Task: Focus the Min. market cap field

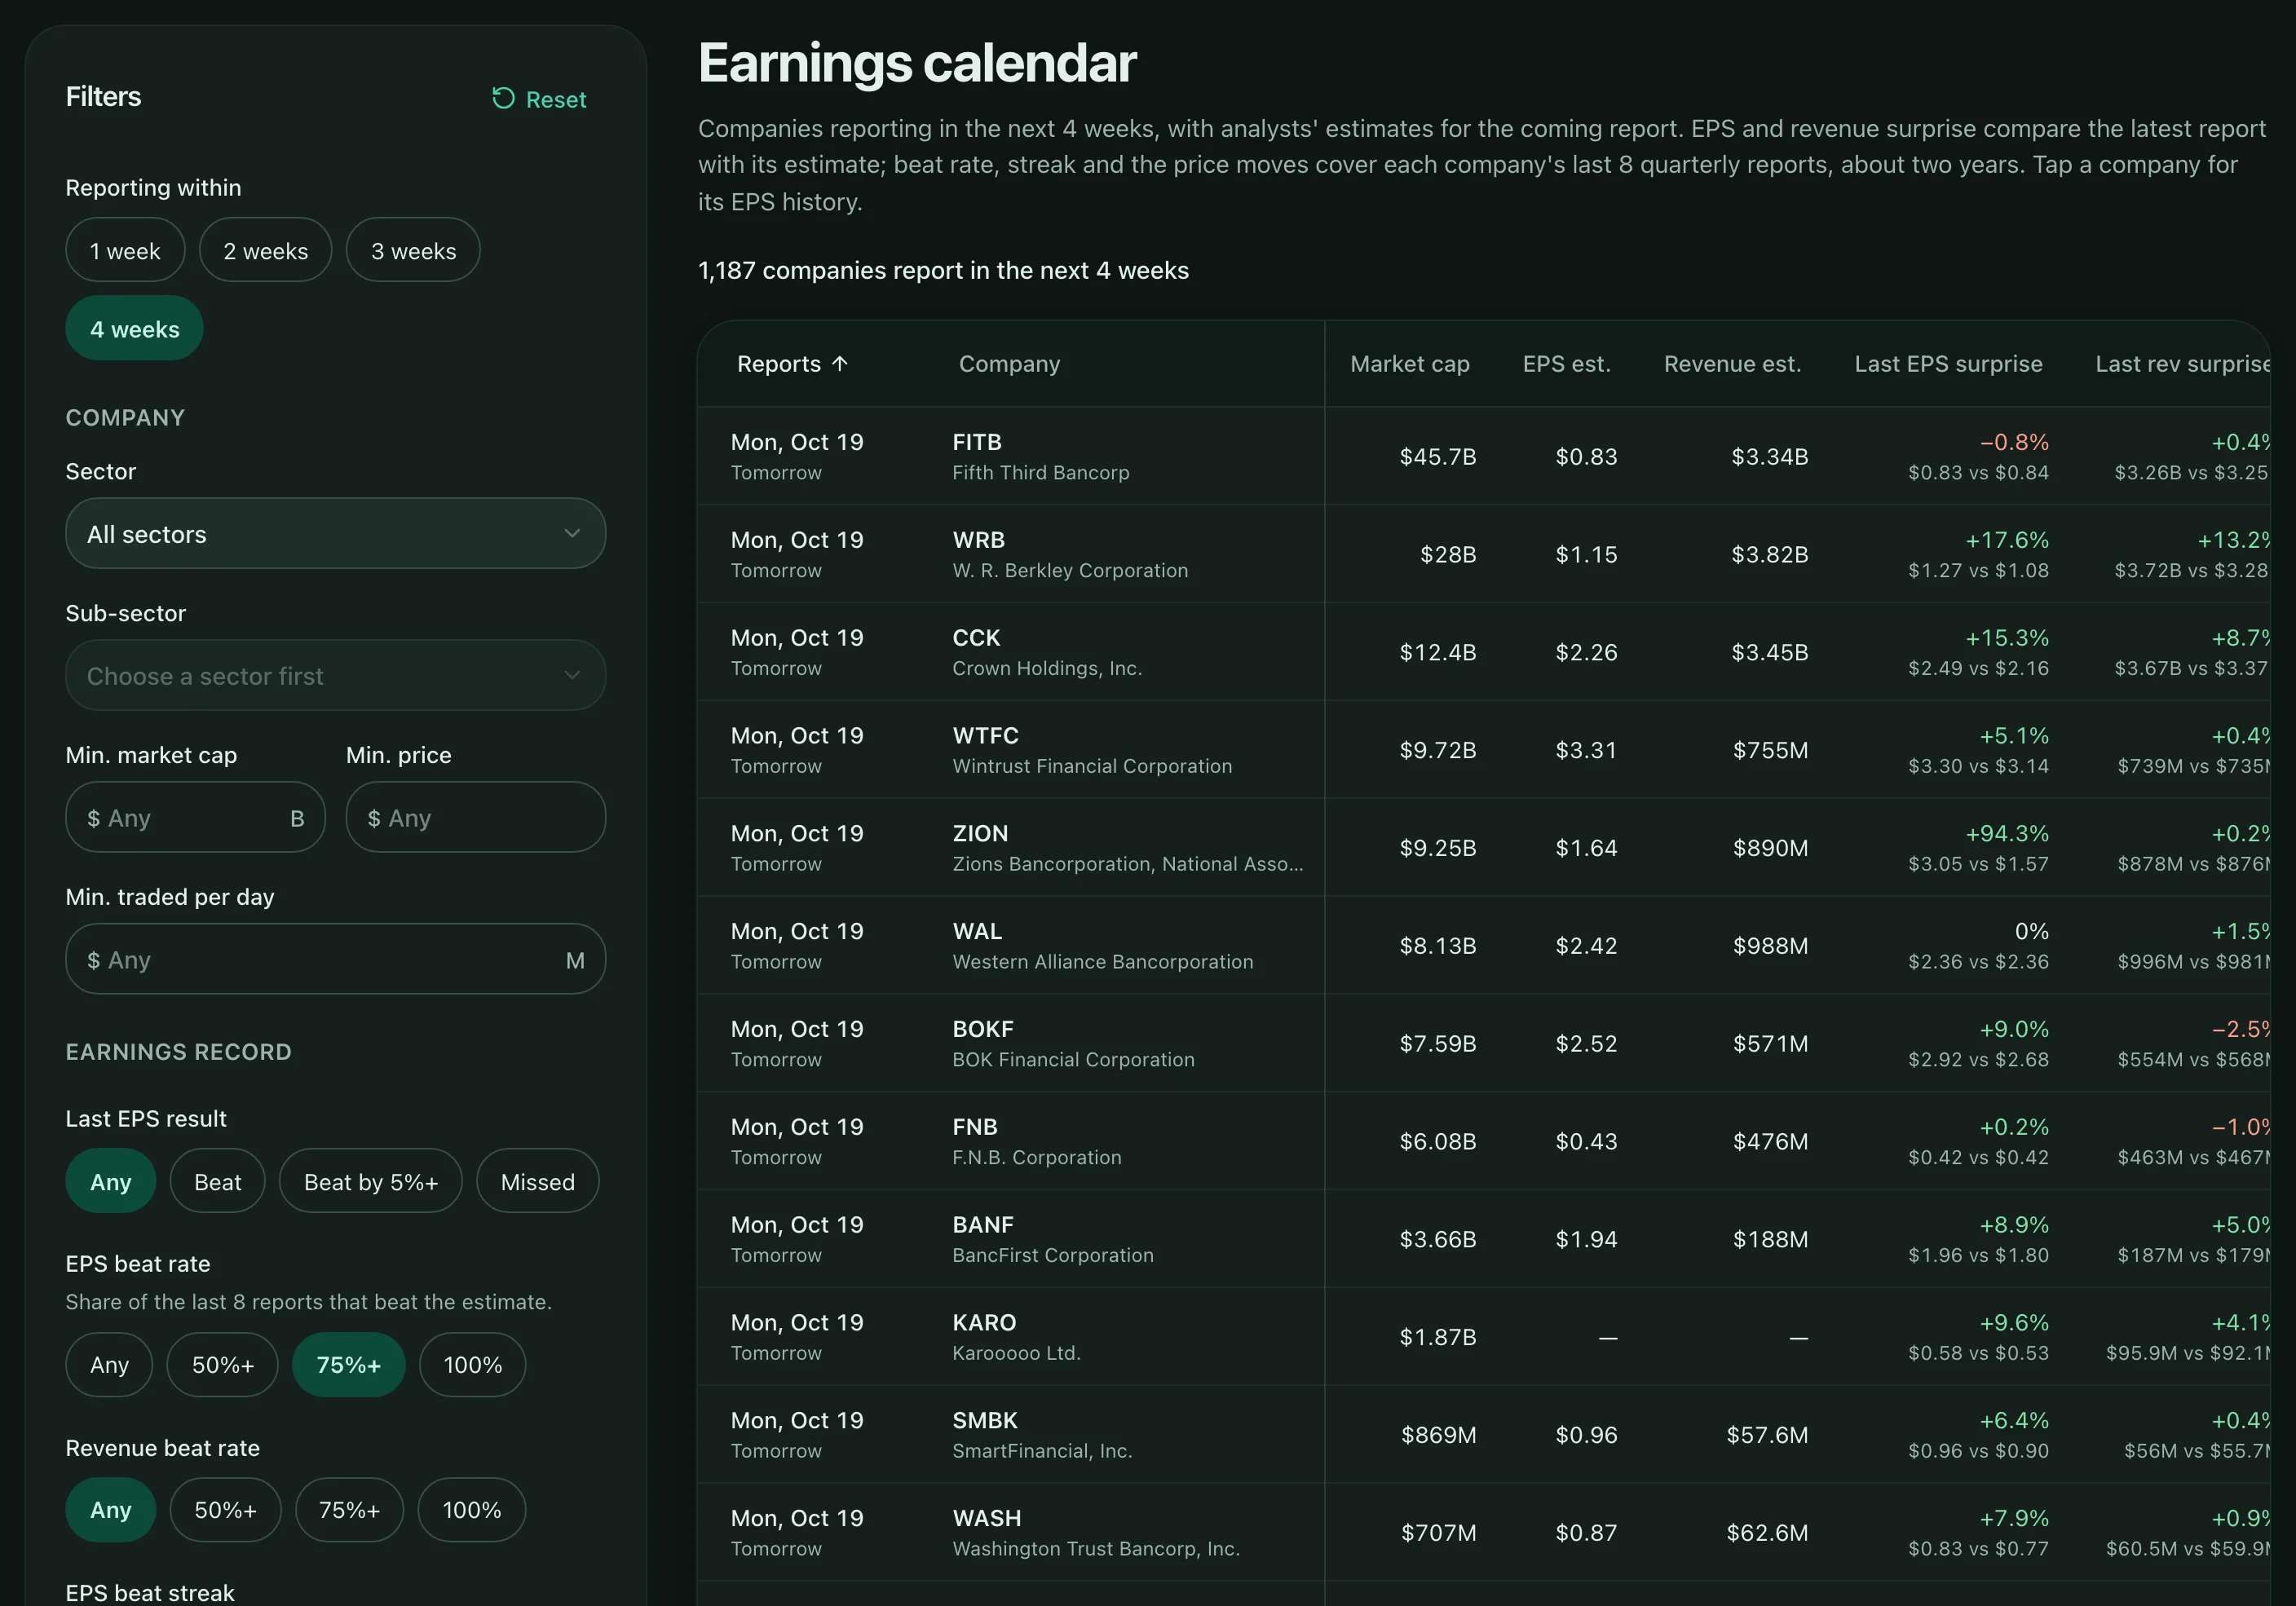Action: pyautogui.click(x=195, y=818)
